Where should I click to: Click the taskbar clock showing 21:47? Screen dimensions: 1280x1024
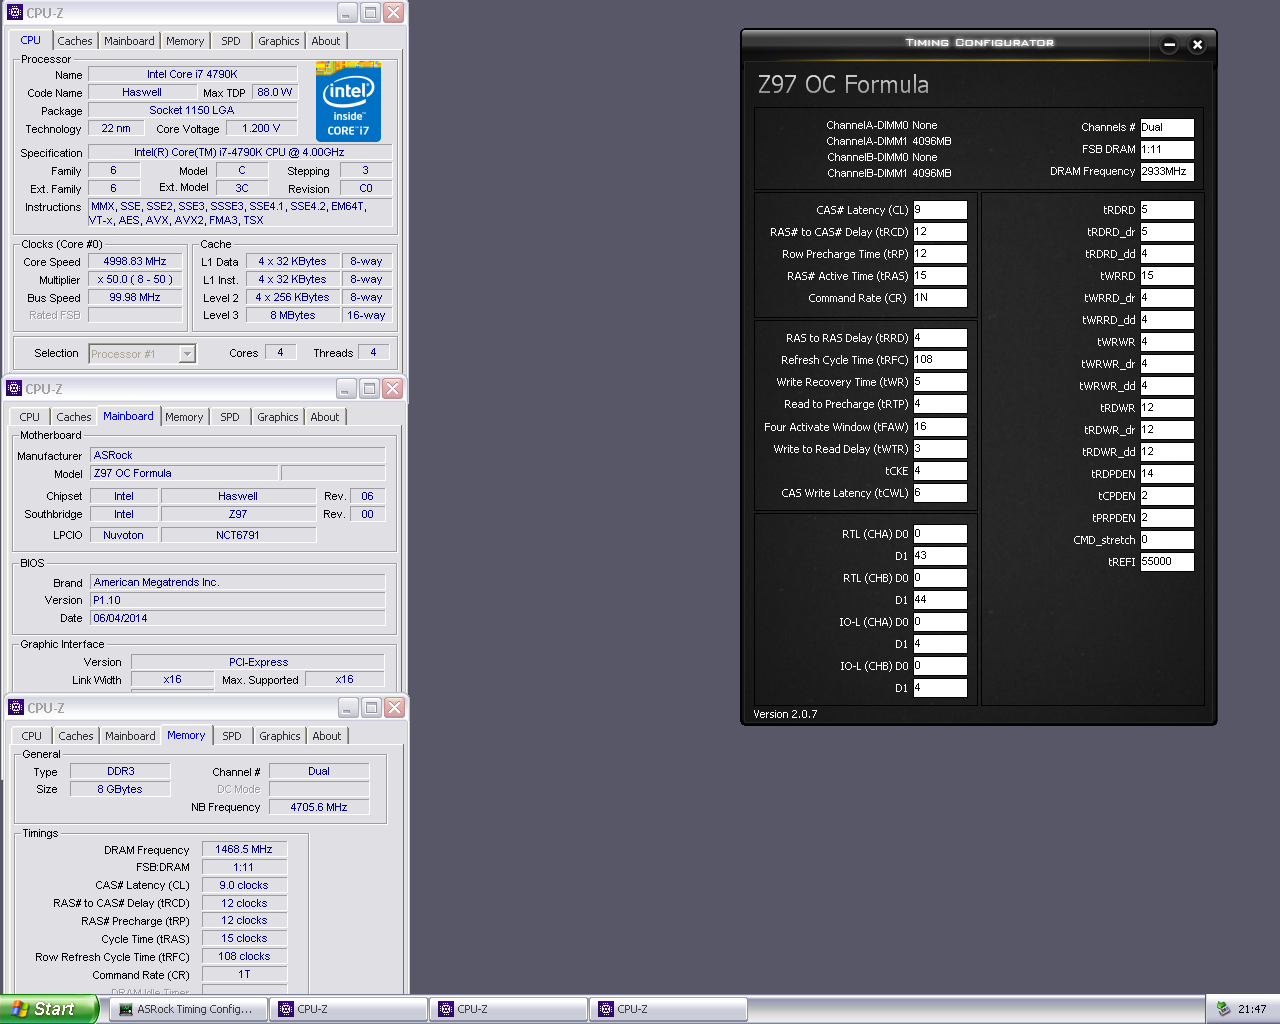[1252, 1009]
